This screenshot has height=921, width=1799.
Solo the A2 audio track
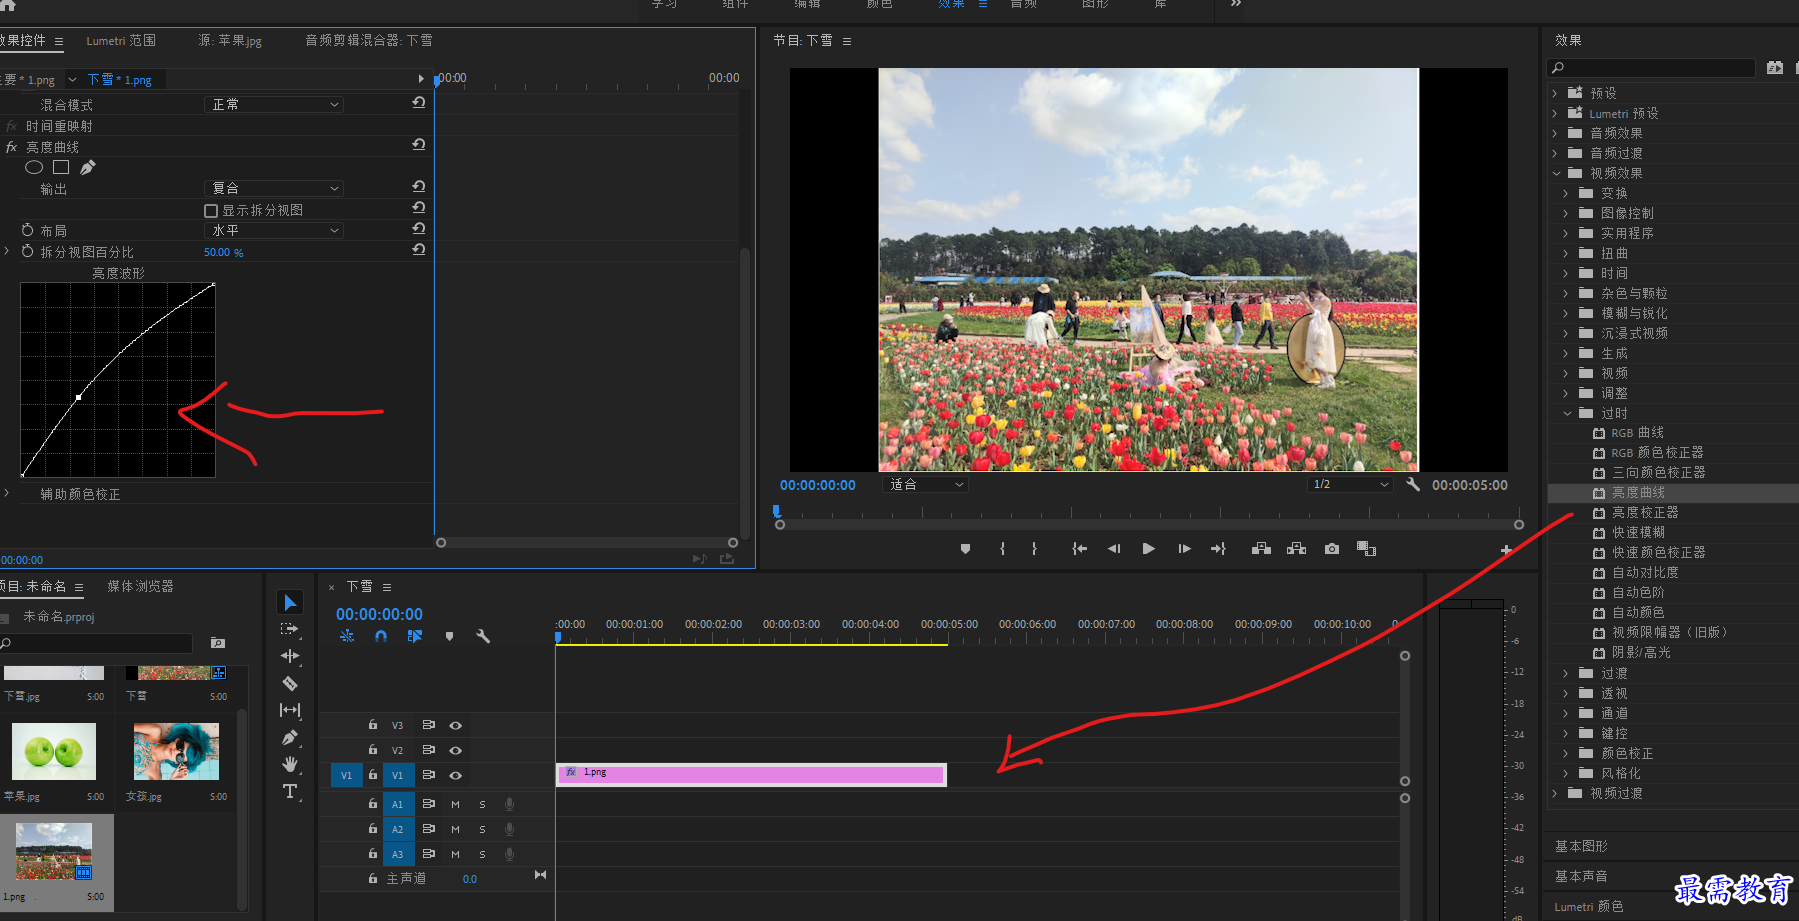482,829
